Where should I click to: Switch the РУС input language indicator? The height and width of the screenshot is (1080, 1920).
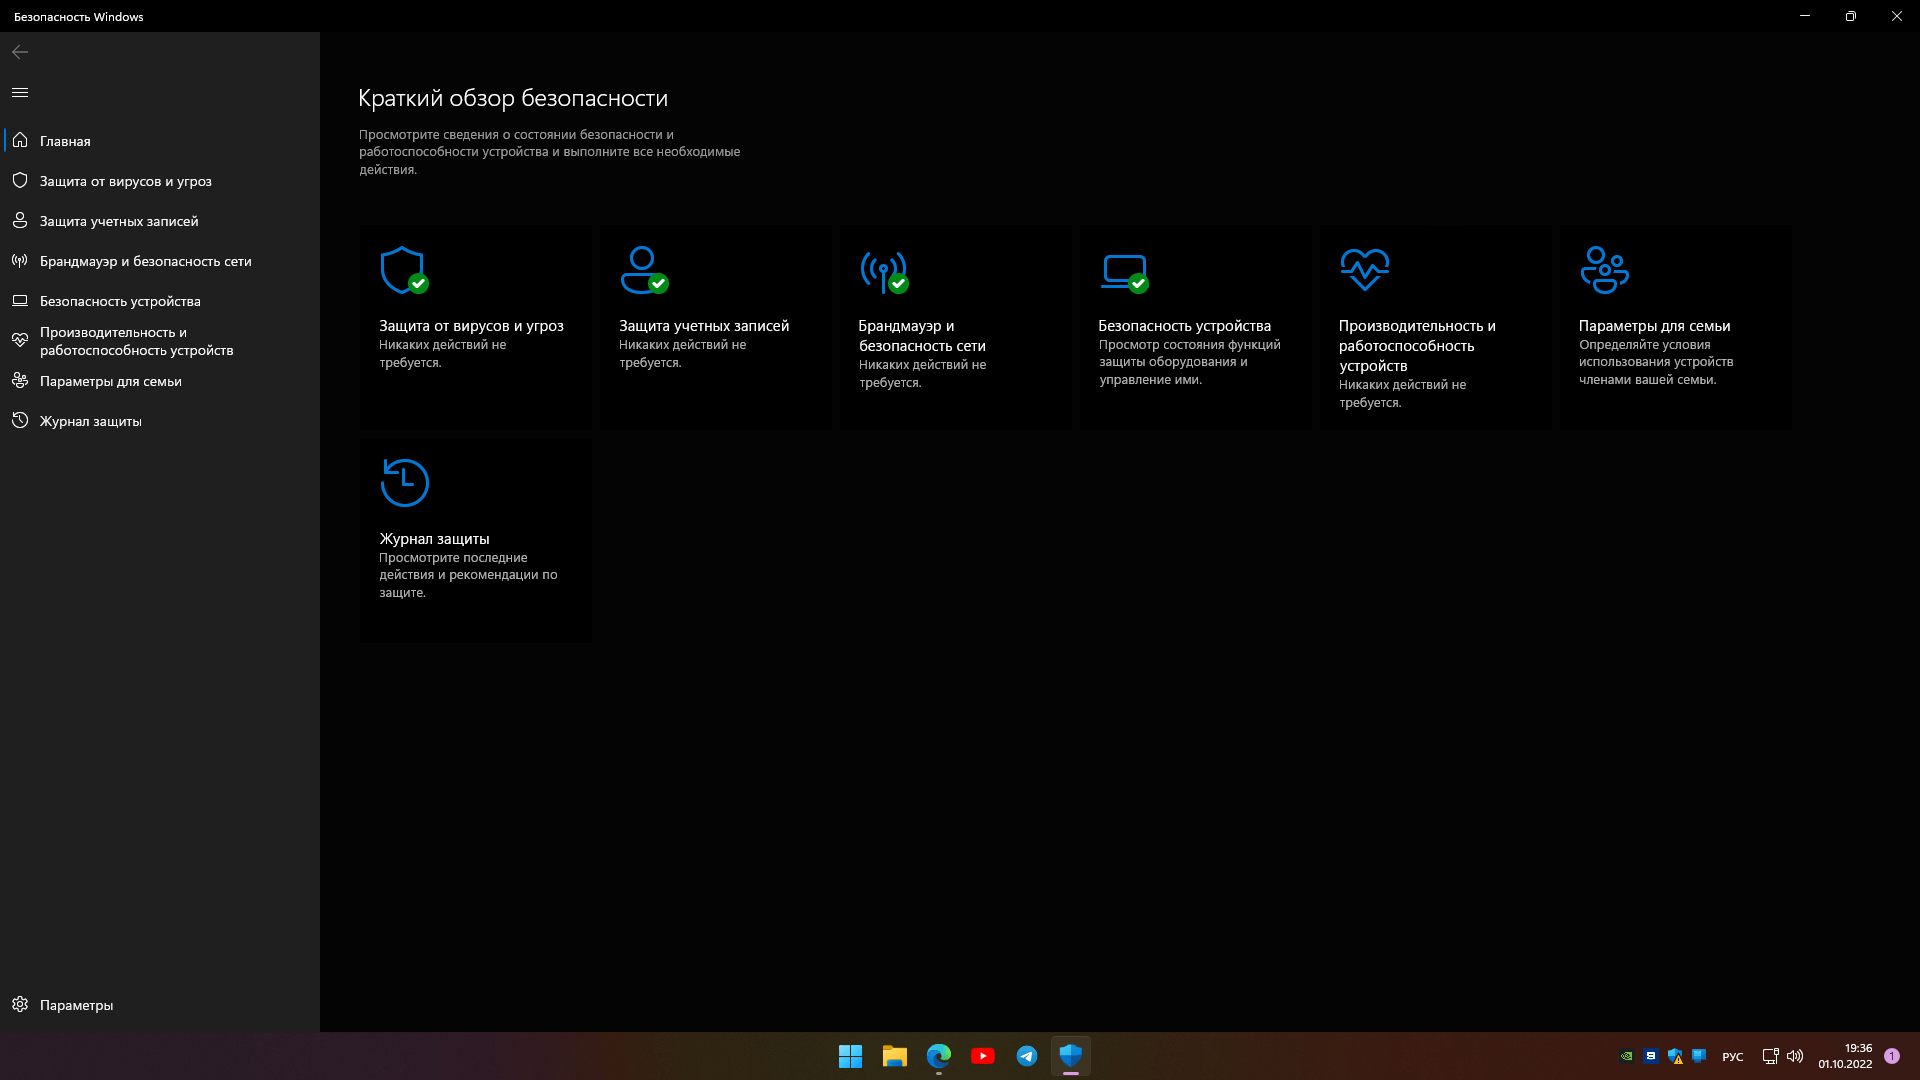(1732, 1057)
